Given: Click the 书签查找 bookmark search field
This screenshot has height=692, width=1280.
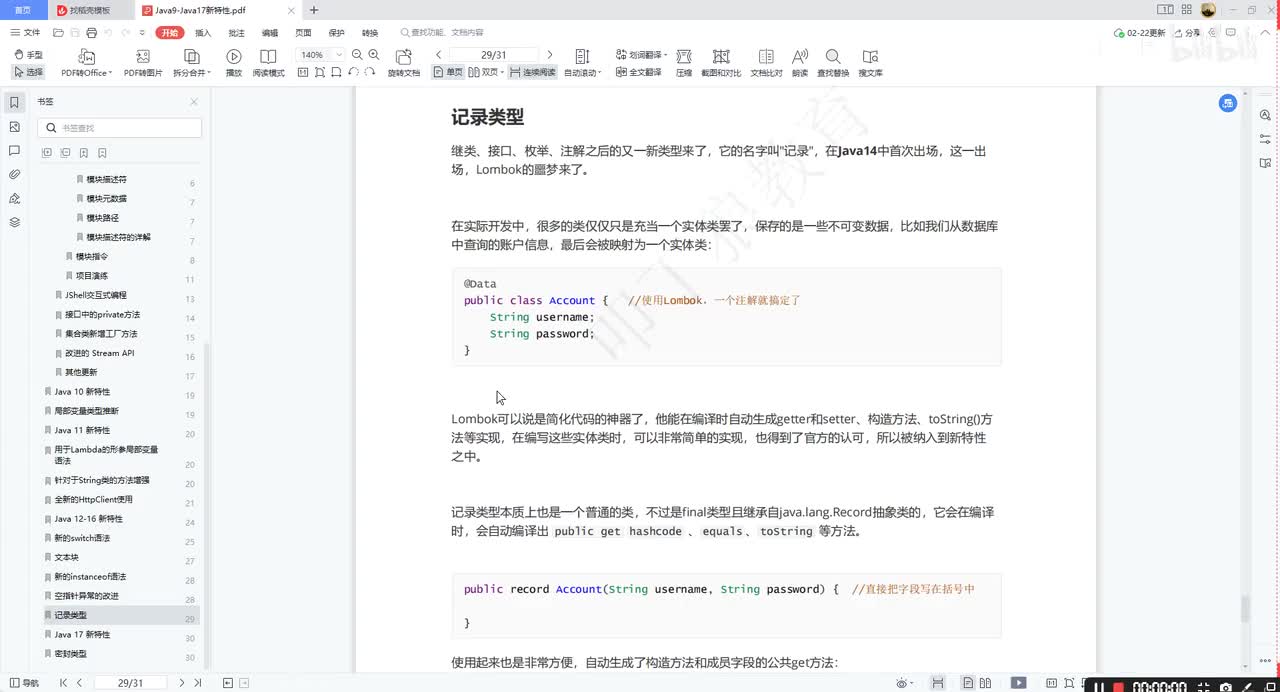Looking at the screenshot, I should point(120,128).
